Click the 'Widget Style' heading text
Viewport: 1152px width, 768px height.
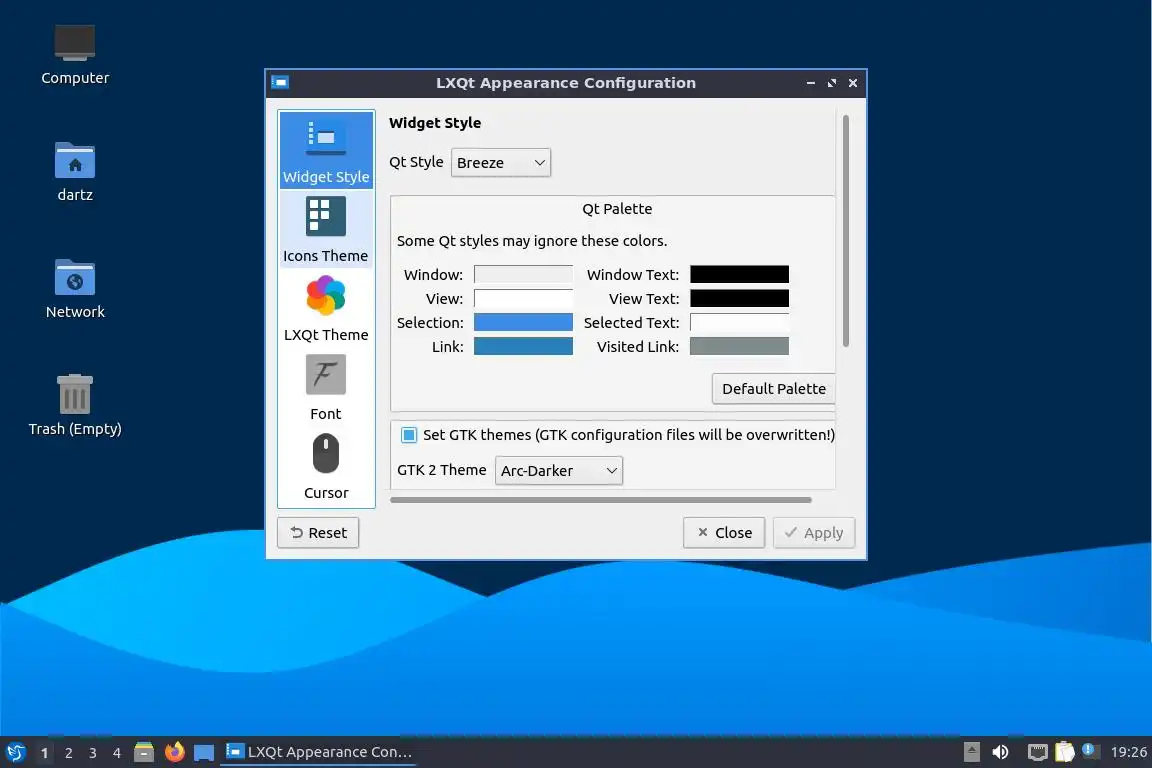point(435,123)
